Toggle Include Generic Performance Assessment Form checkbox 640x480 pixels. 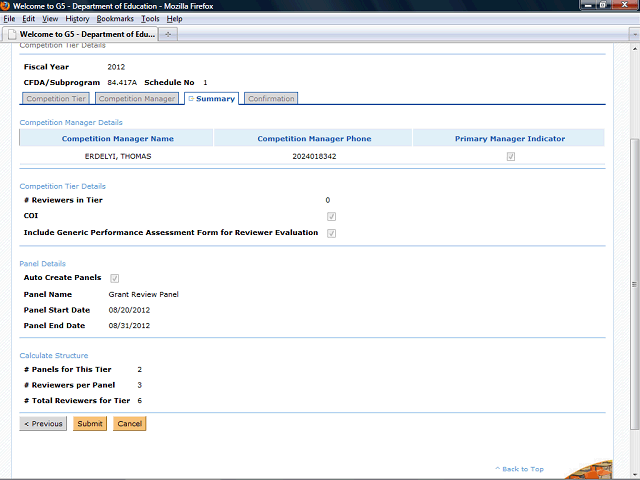pyautogui.click(x=331, y=233)
